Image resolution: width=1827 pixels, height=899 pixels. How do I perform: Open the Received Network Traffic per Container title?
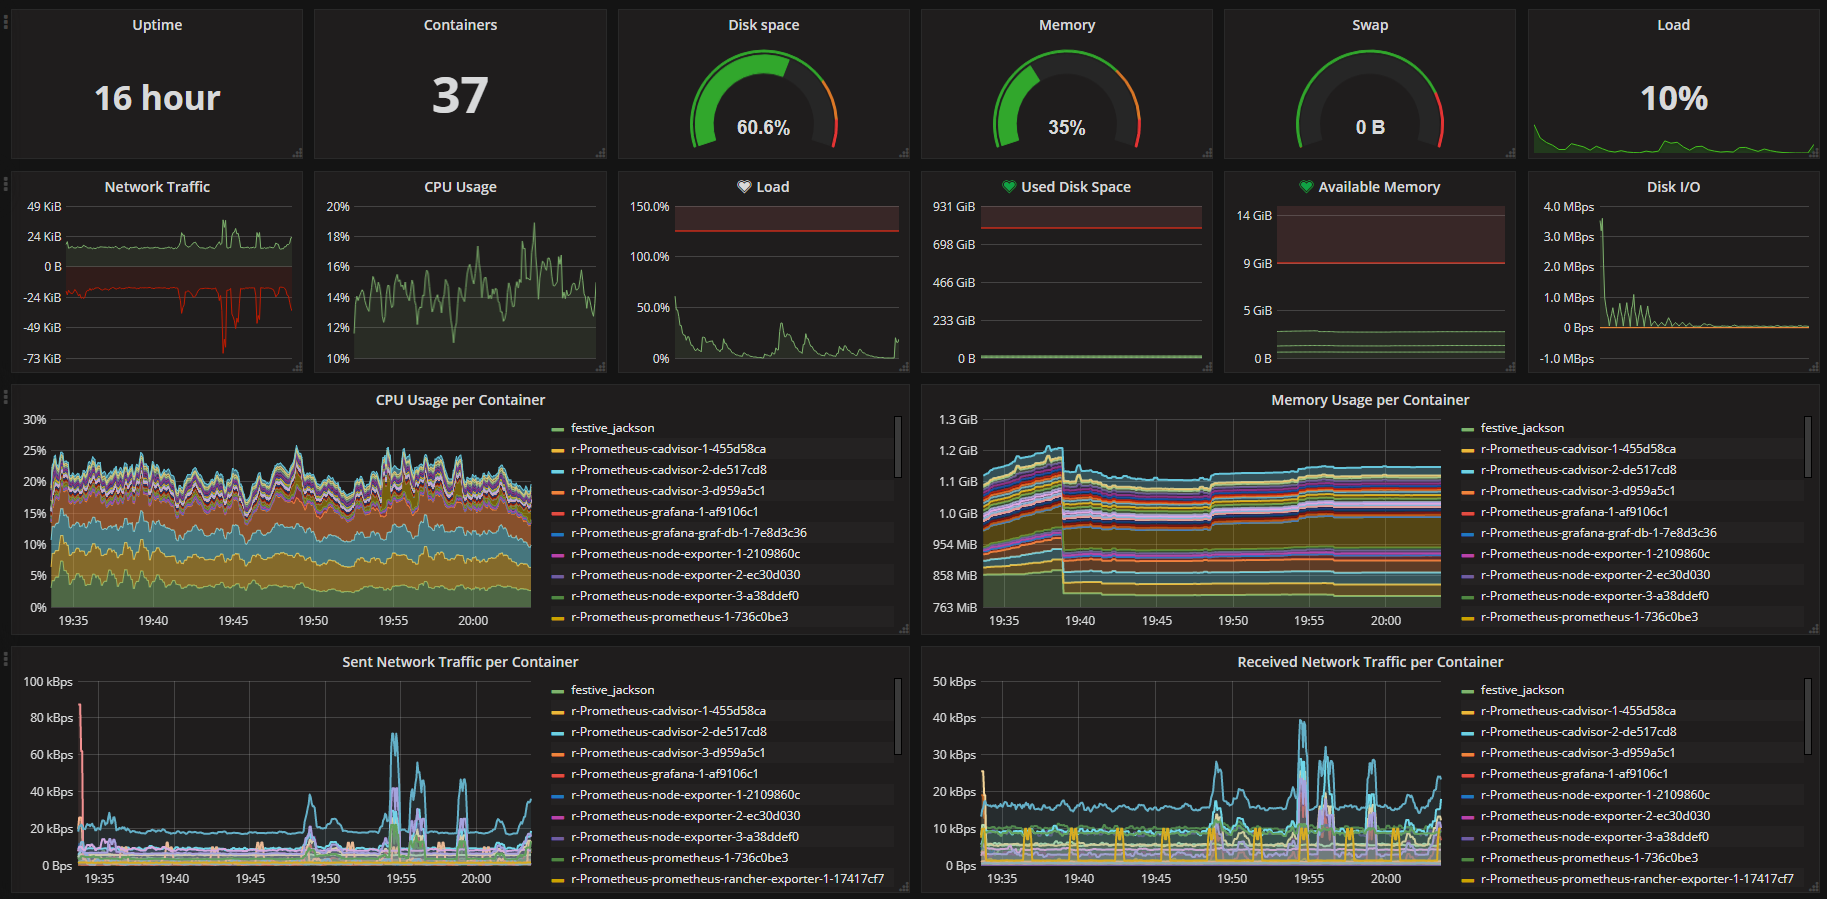[1370, 662]
